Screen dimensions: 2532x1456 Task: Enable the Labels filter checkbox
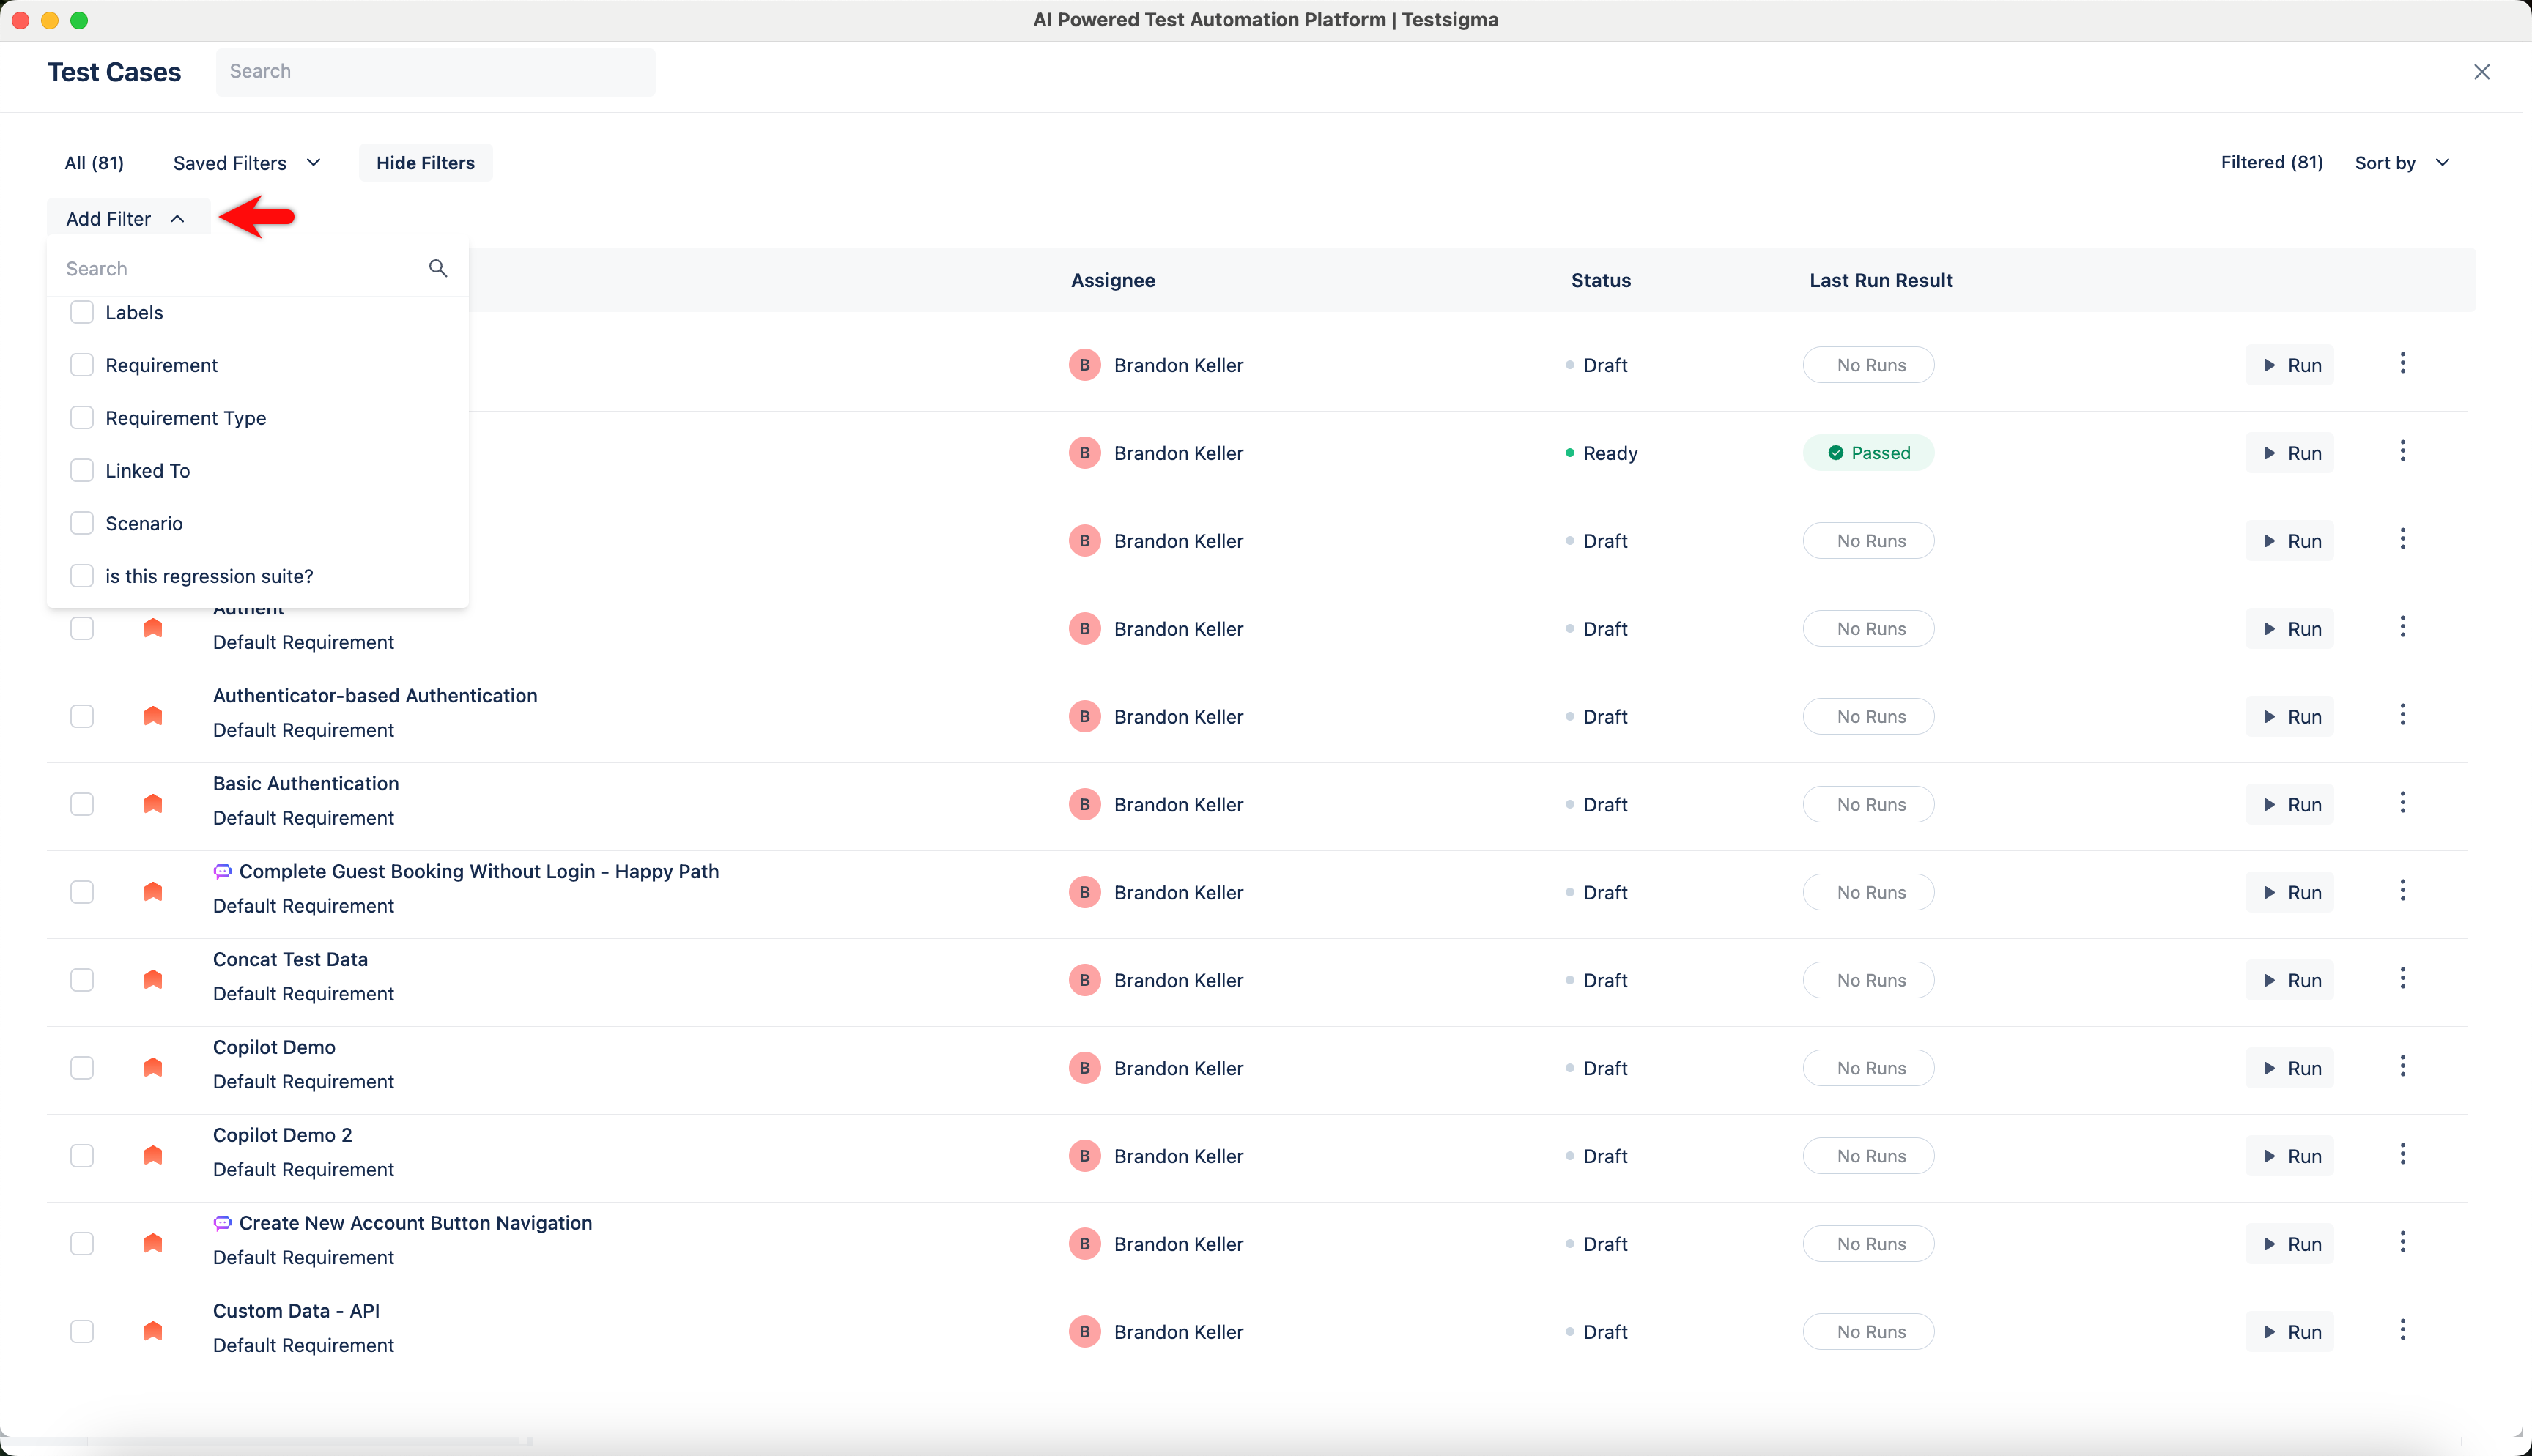[82, 312]
